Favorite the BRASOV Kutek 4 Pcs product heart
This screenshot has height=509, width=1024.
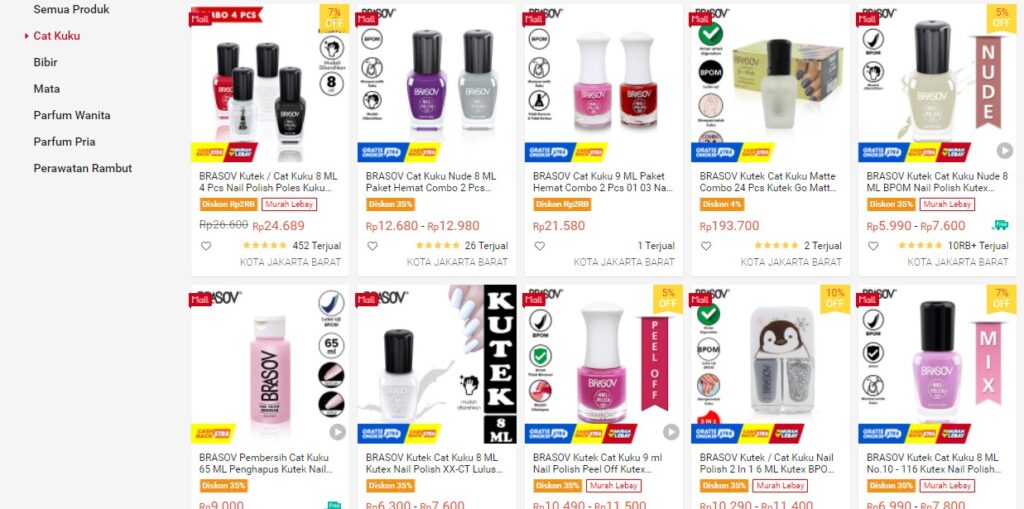click(206, 246)
